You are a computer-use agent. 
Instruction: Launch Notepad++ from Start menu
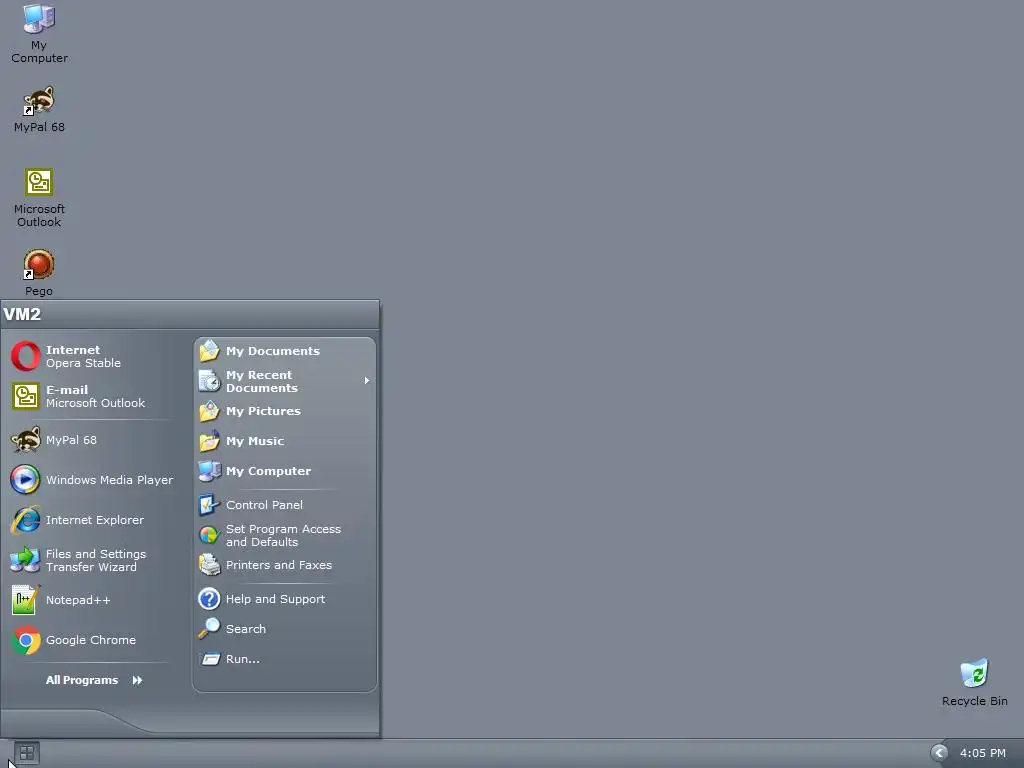91,600
